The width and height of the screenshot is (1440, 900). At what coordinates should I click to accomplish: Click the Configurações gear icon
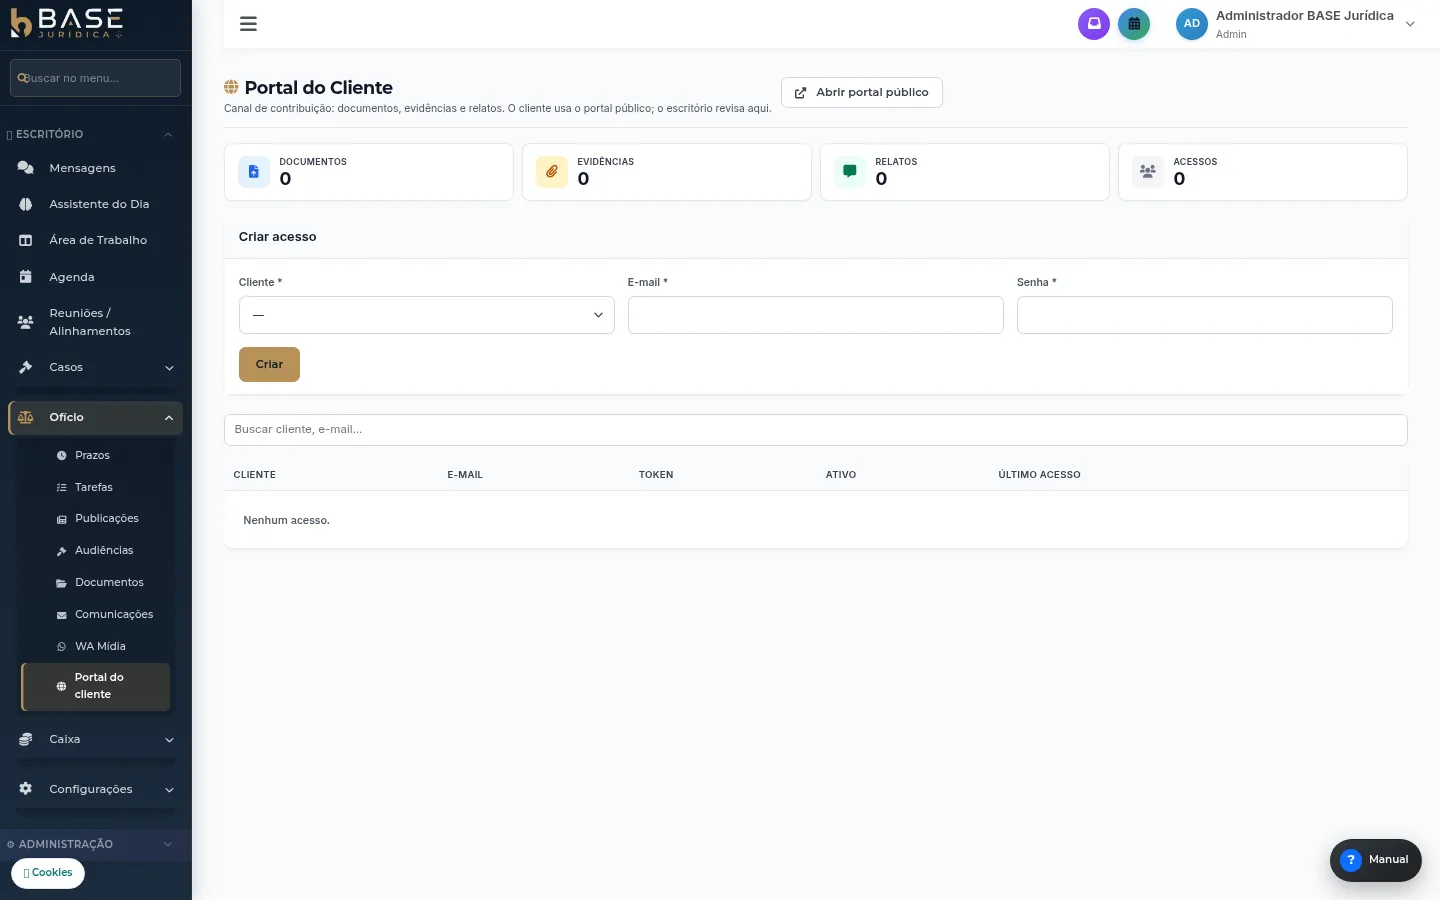coord(26,789)
